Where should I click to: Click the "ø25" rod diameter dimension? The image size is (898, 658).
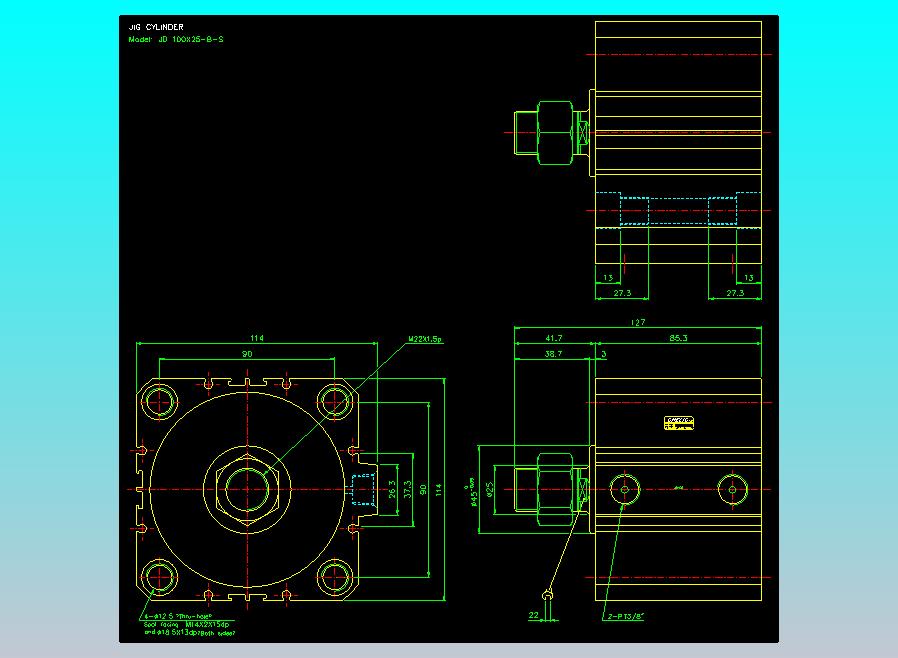(490, 489)
